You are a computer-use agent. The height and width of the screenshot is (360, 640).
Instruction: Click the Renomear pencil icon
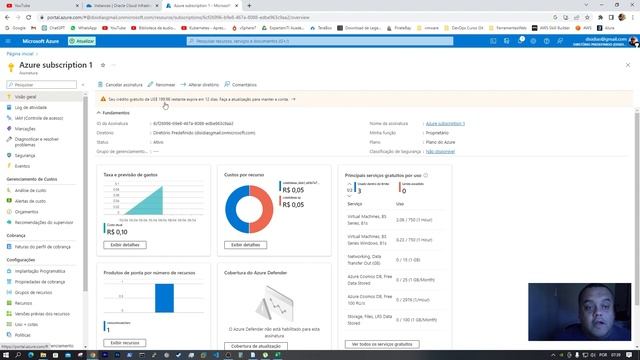150,84
